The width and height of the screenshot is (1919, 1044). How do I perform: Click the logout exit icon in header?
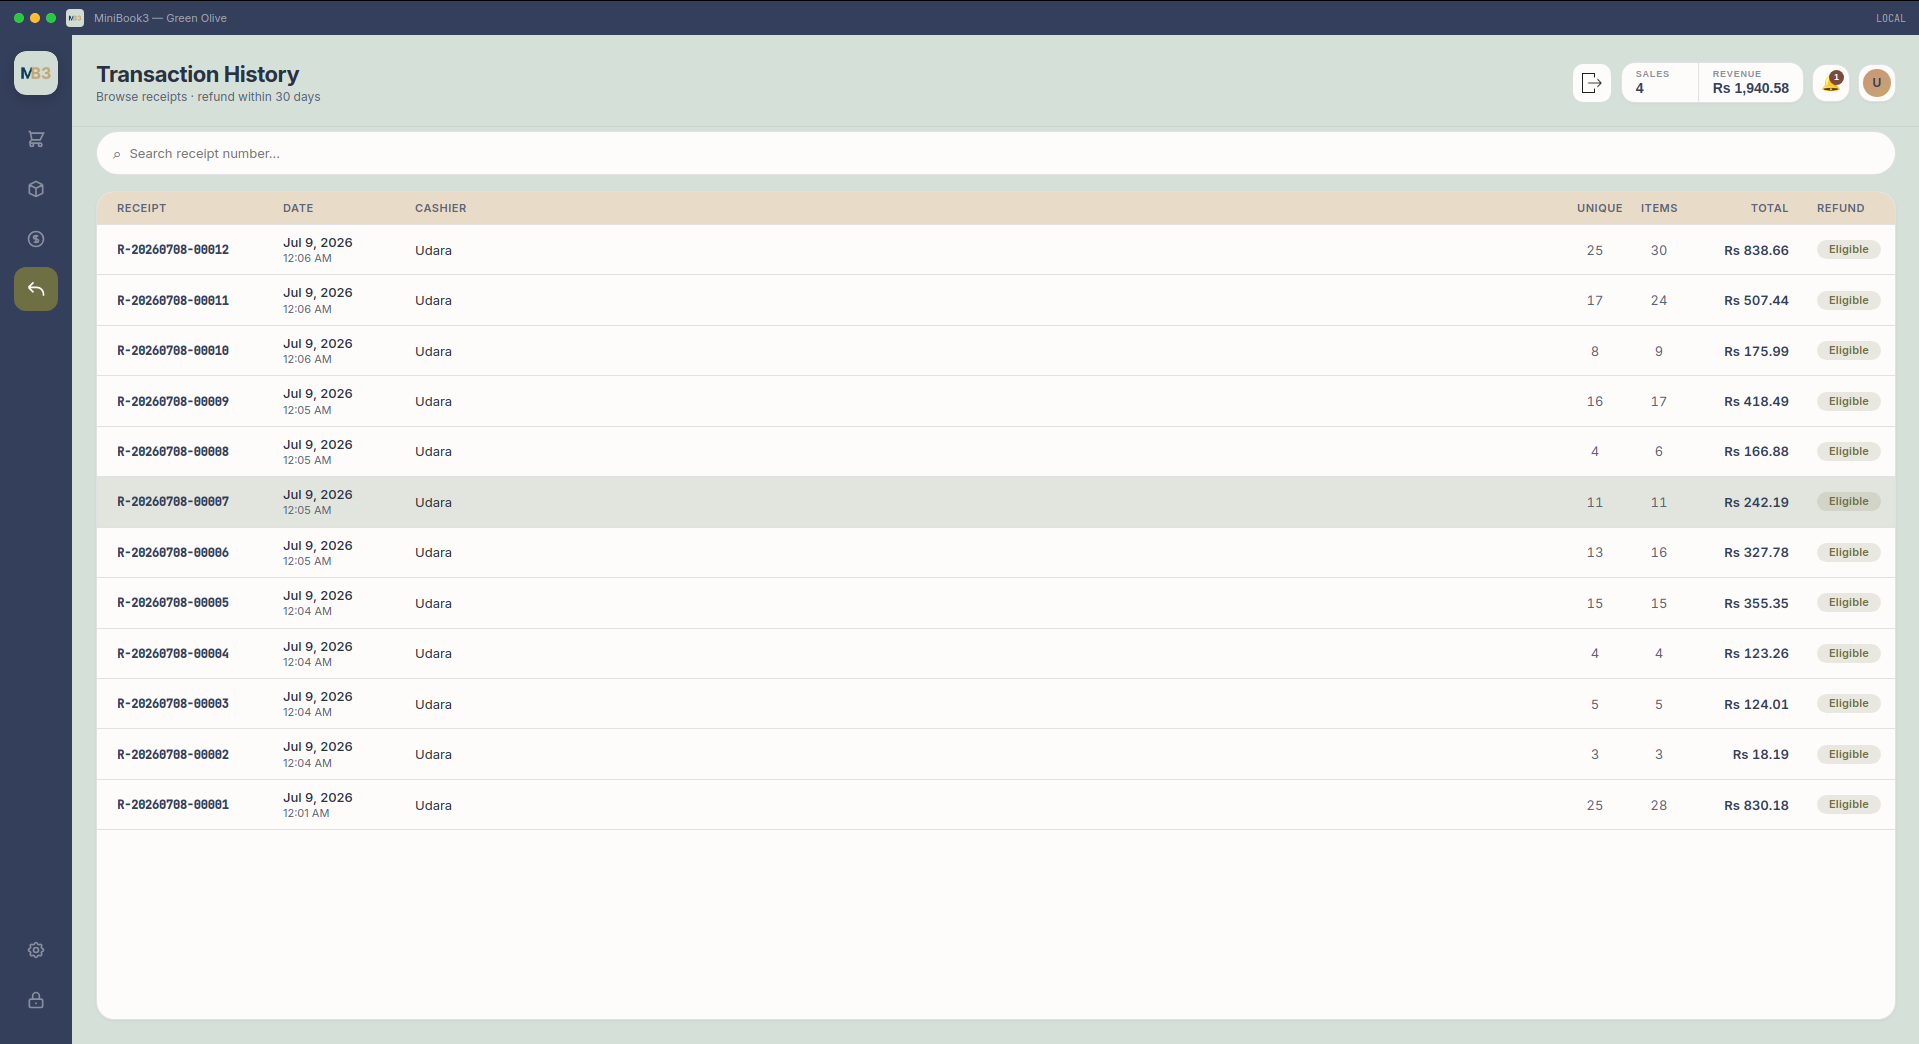pos(1591,83)
